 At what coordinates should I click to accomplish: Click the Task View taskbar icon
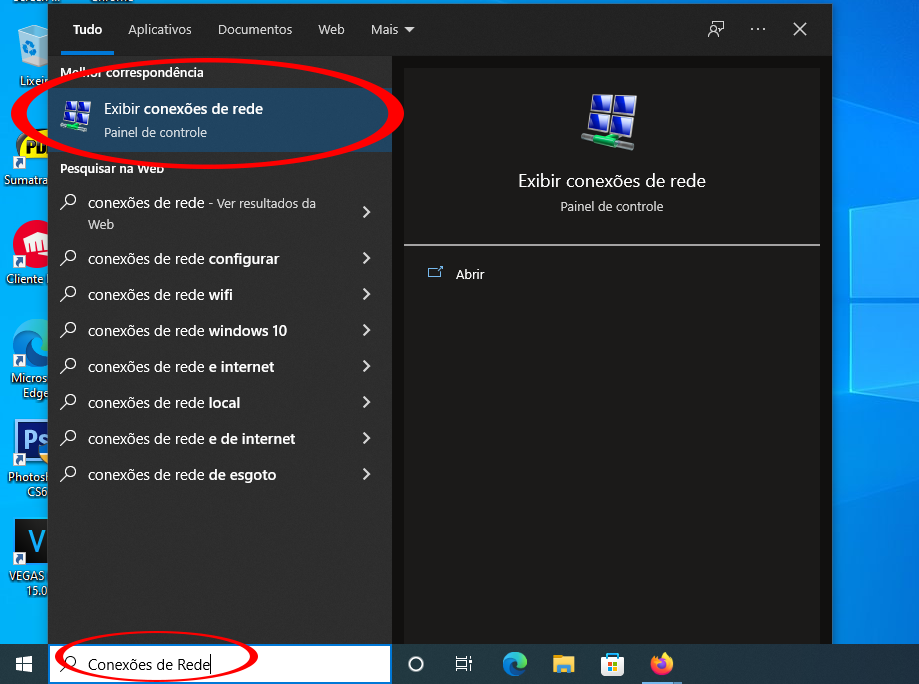tap(463, 663)
